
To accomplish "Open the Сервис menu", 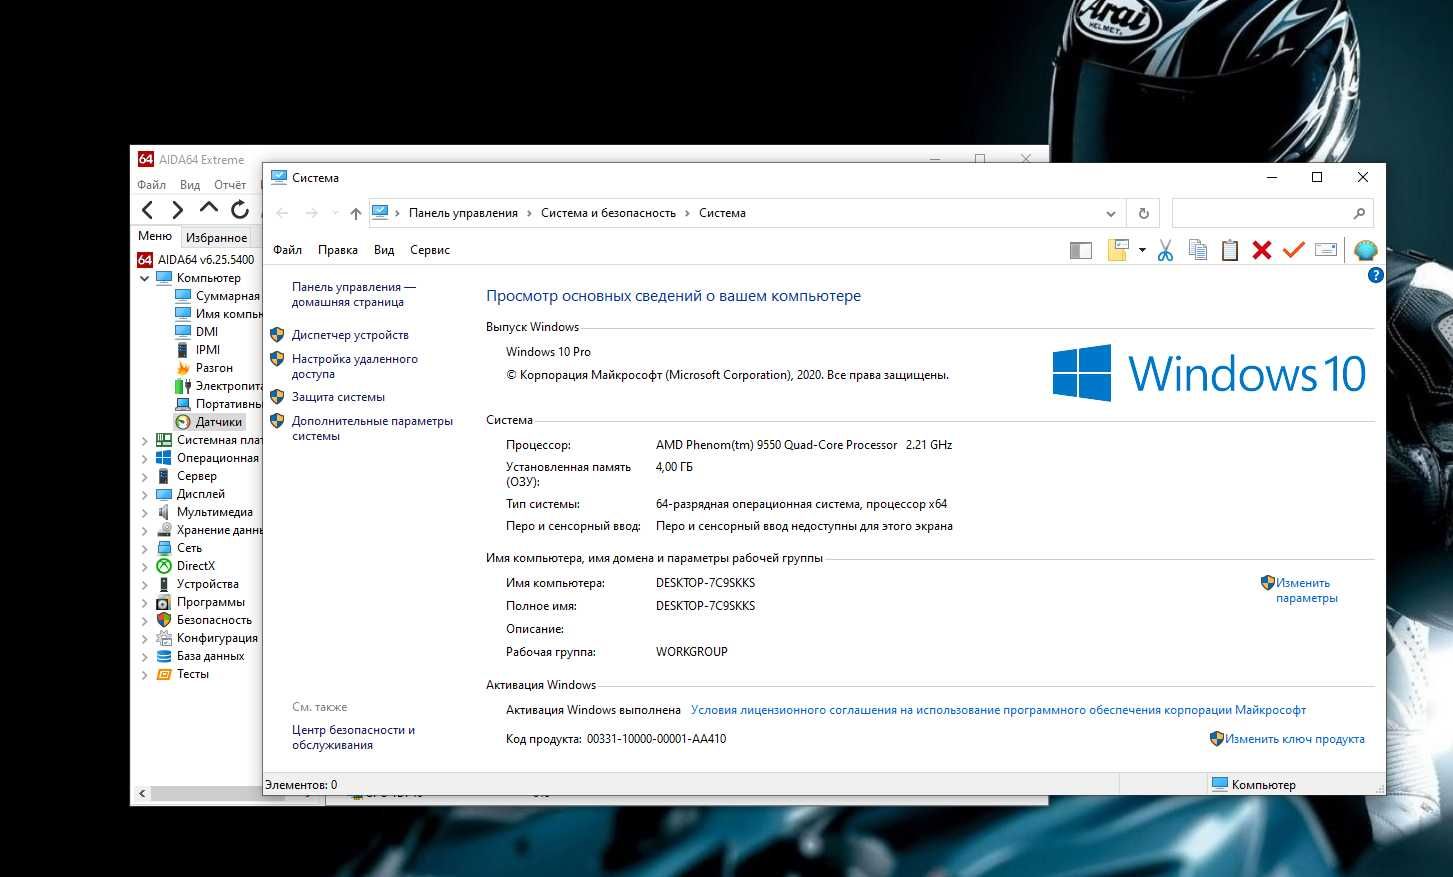I will (430, 250).
